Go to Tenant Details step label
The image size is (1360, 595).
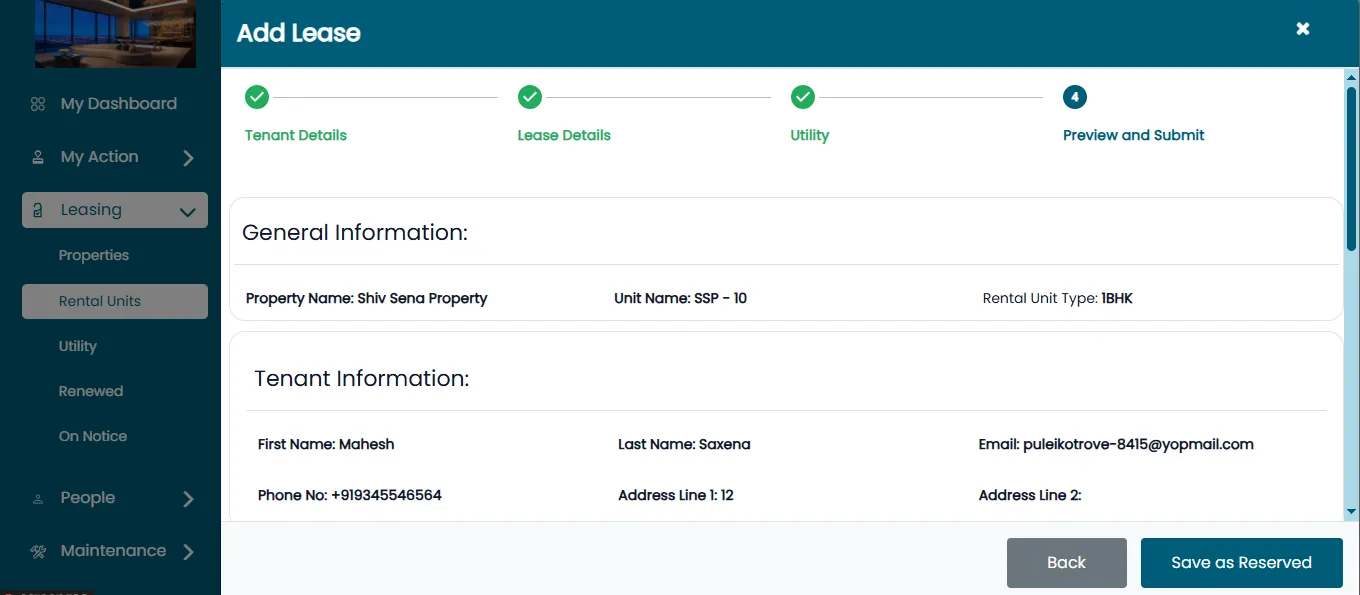(296, 135)
